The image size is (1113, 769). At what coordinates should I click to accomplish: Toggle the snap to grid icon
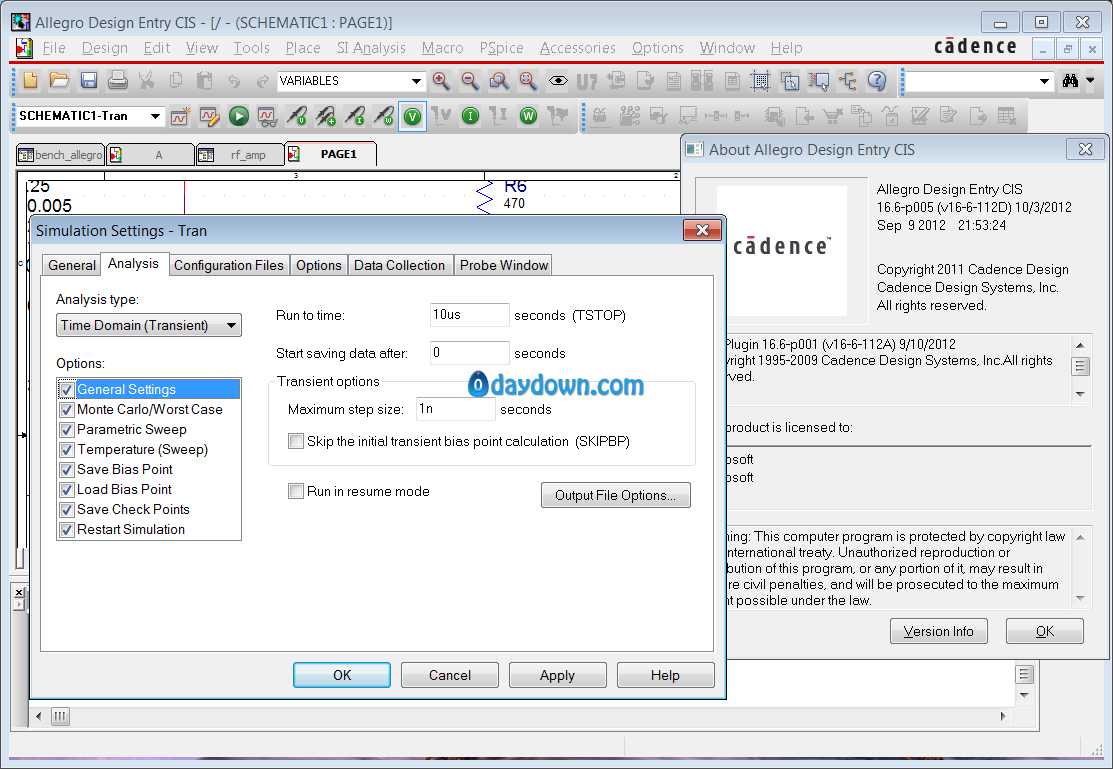tap(760, 81)
